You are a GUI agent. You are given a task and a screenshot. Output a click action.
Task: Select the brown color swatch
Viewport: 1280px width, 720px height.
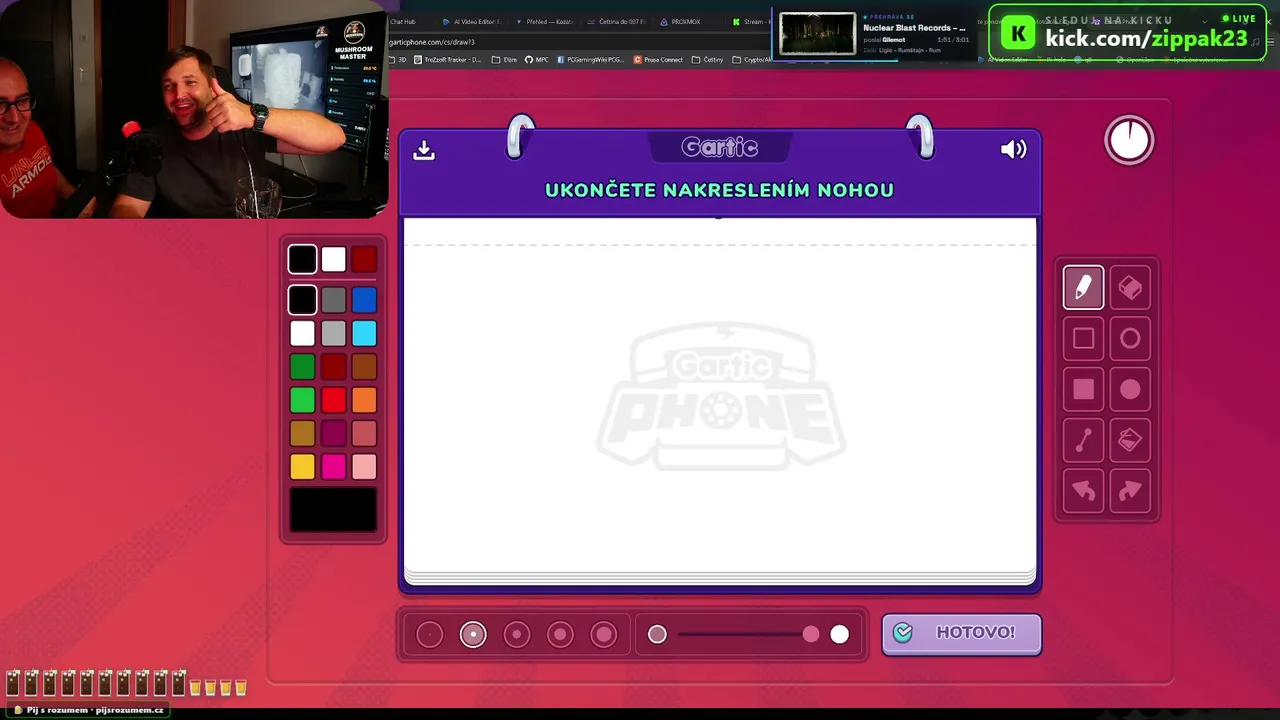pos(364,367)
